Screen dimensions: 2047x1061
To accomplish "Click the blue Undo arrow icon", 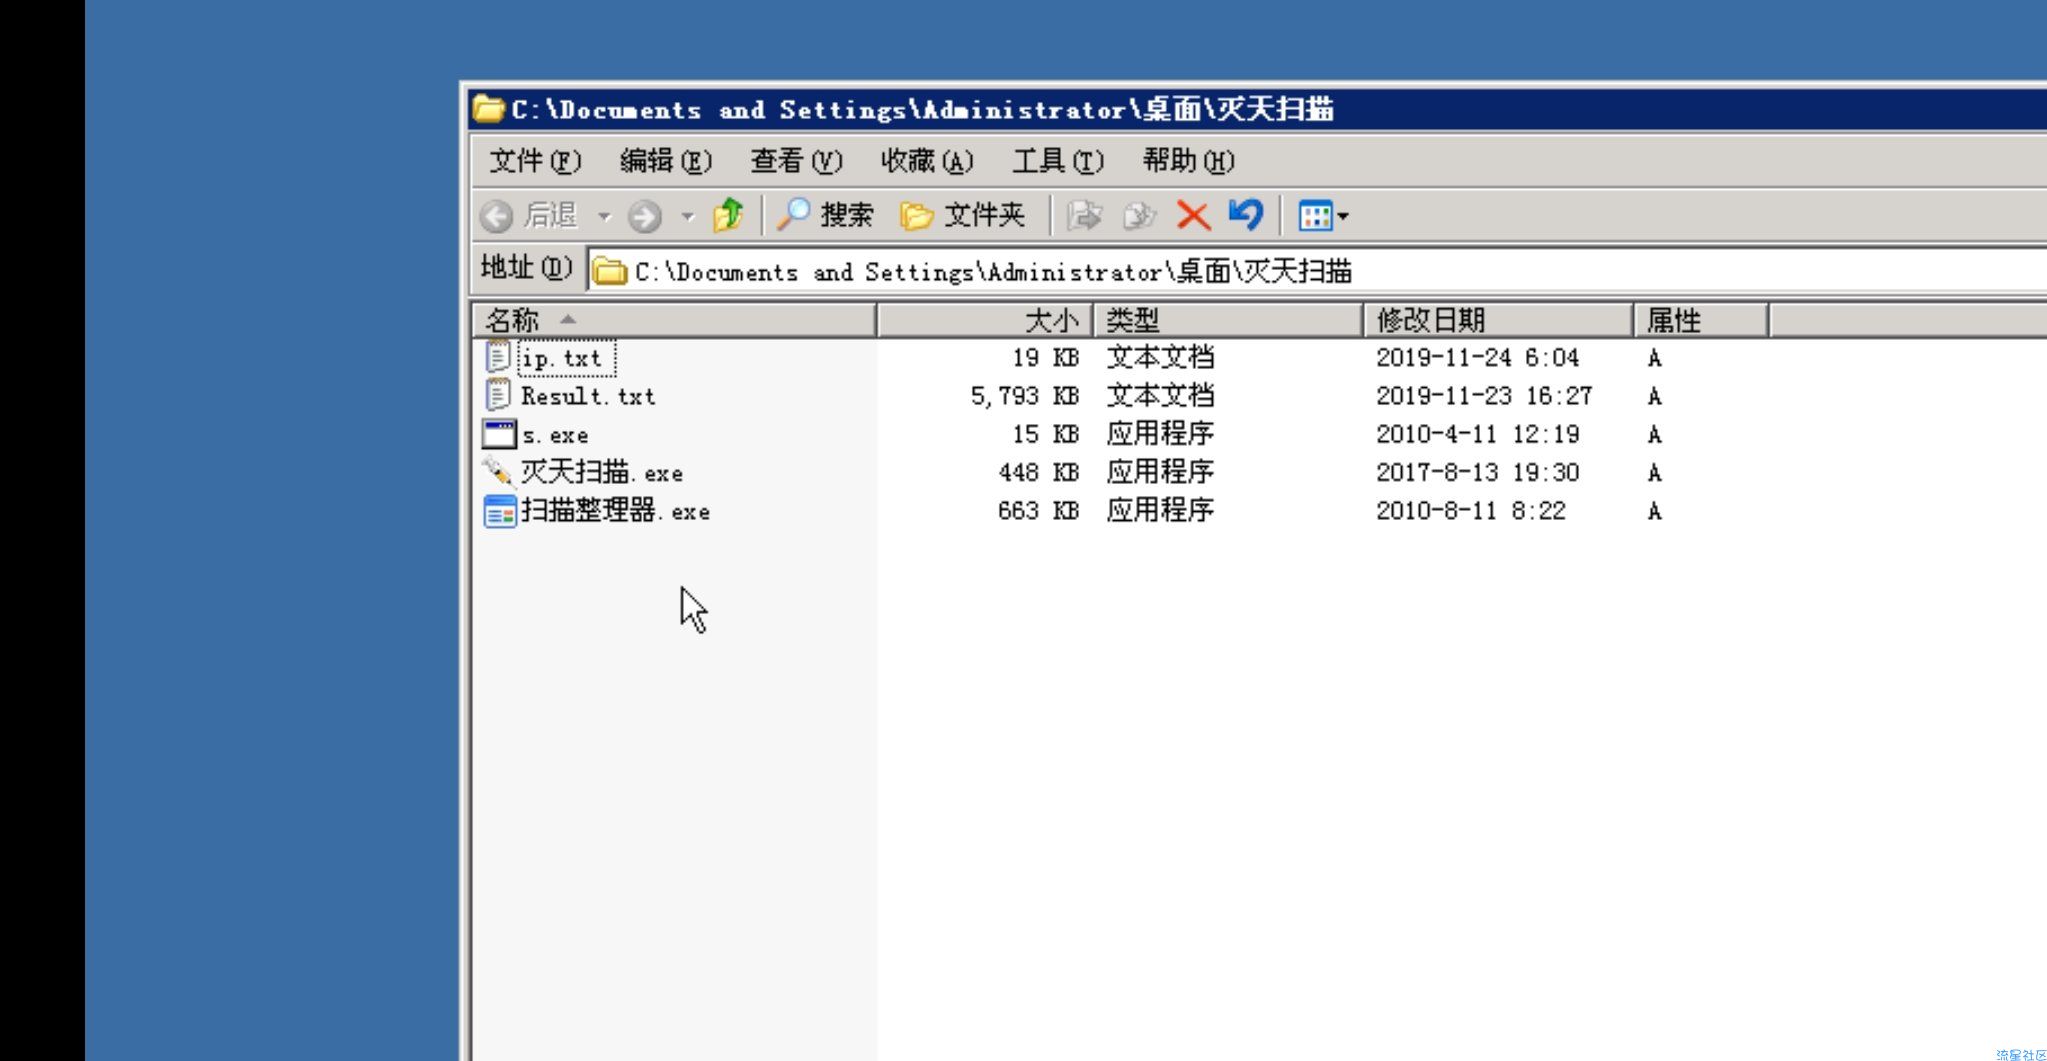I will pyautogui.click(x=1246, y=214).
